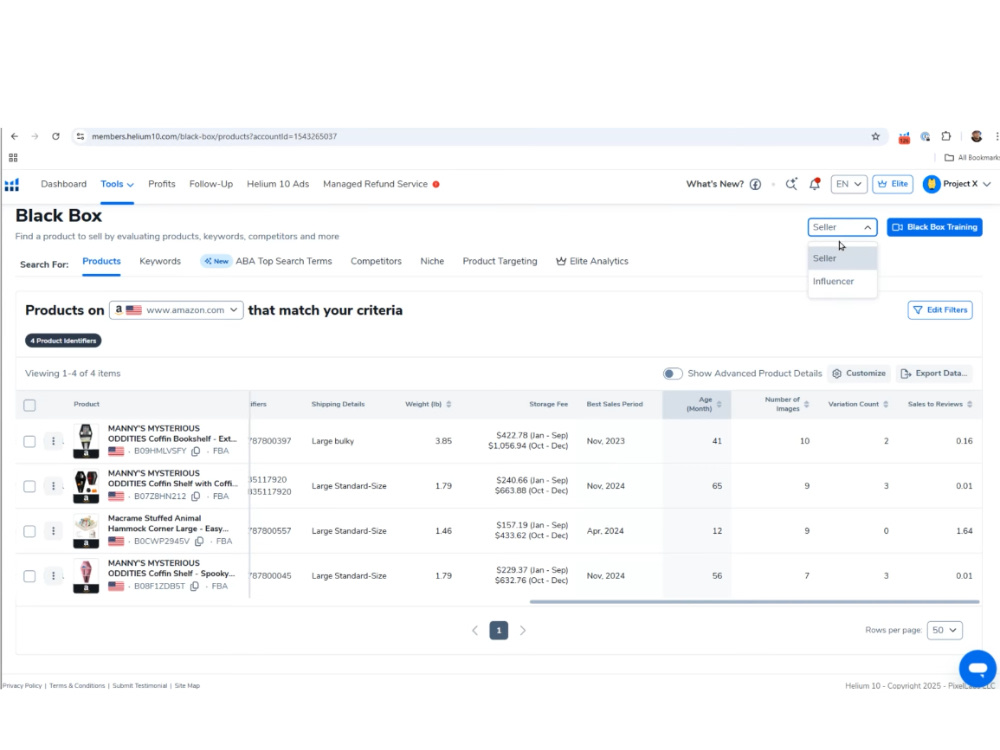Image resolution: width=1000 pixels, height=750 pixels.
Task: Open the browser profile avatar
Action: pyautogui.click(x=976, y=136)
